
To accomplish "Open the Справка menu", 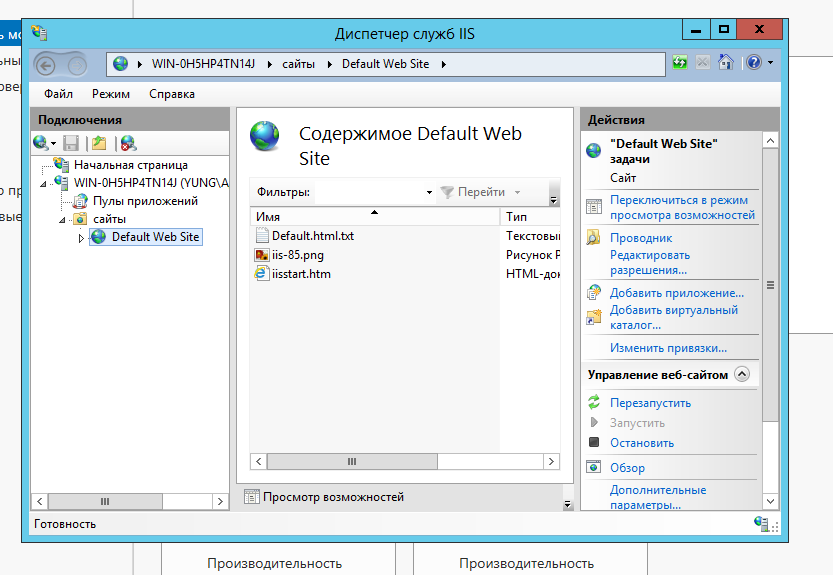I will point(172,94).
